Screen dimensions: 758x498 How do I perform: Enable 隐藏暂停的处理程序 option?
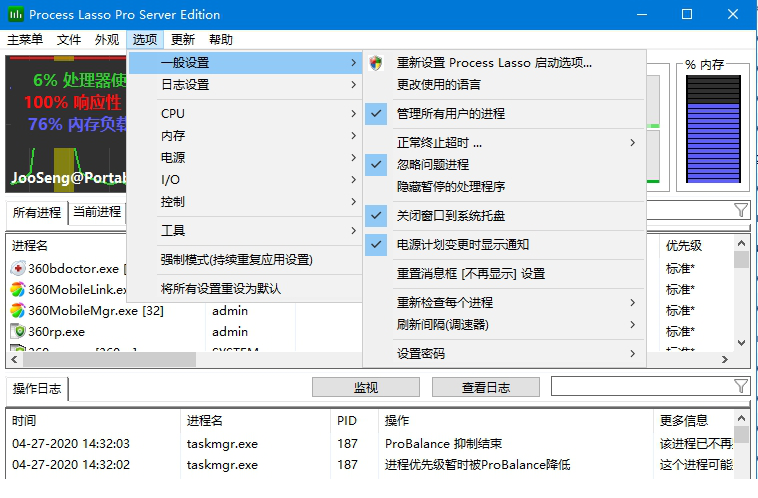(505, 187)
